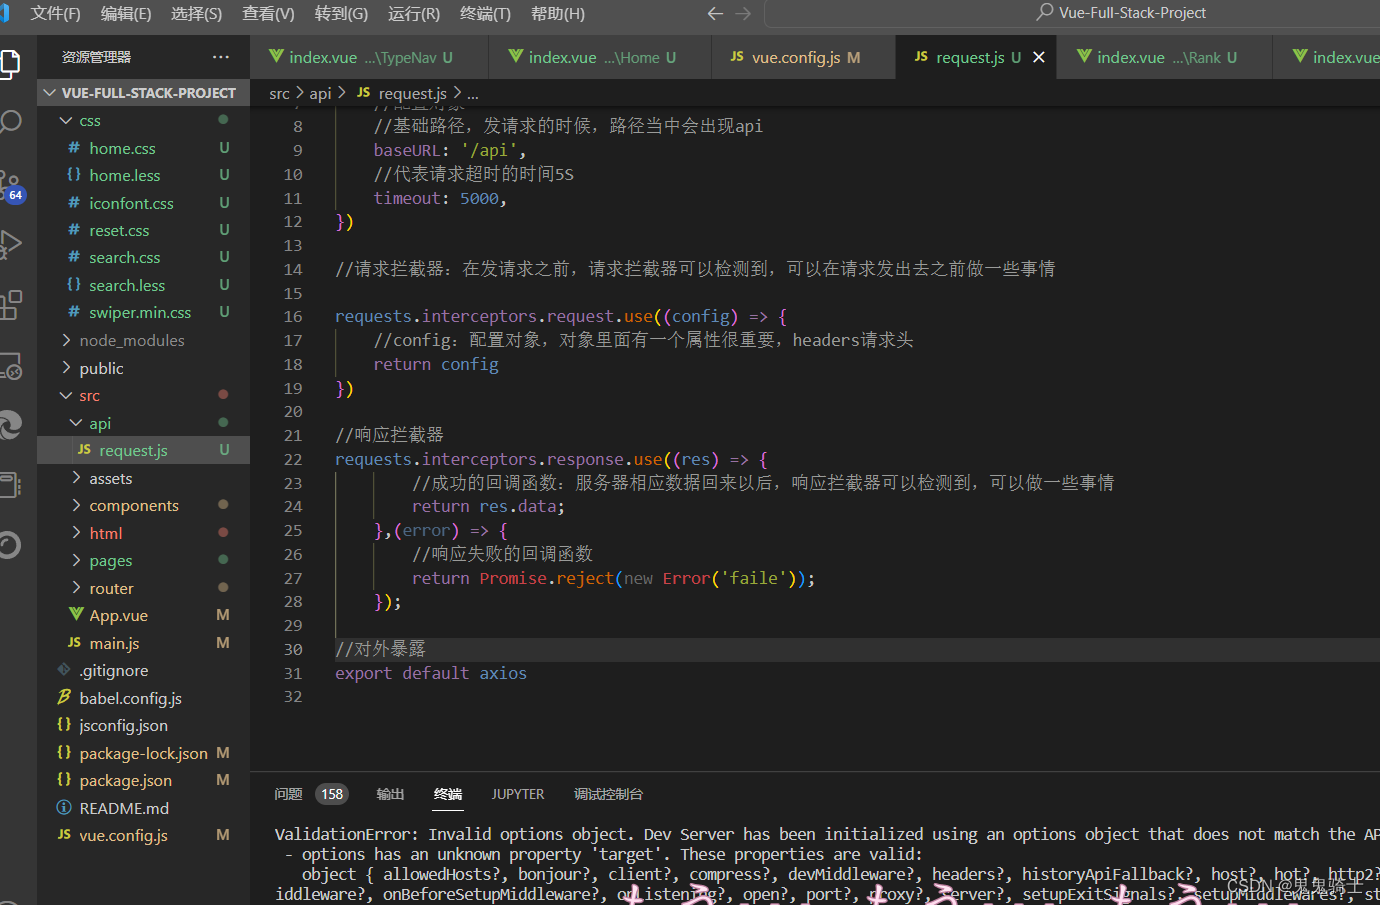This screenshot has height=905, width=1380.
Task: Switch to index.vue Rank tab
Action: [x=1166, y=57]
